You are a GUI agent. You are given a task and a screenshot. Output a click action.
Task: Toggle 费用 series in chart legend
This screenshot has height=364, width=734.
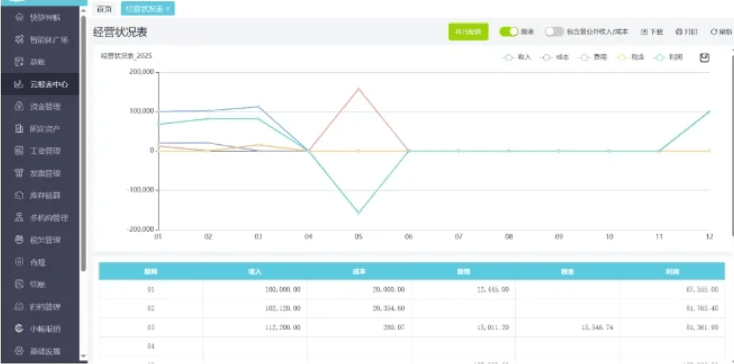pyautogui.click(x=593, y=58)
